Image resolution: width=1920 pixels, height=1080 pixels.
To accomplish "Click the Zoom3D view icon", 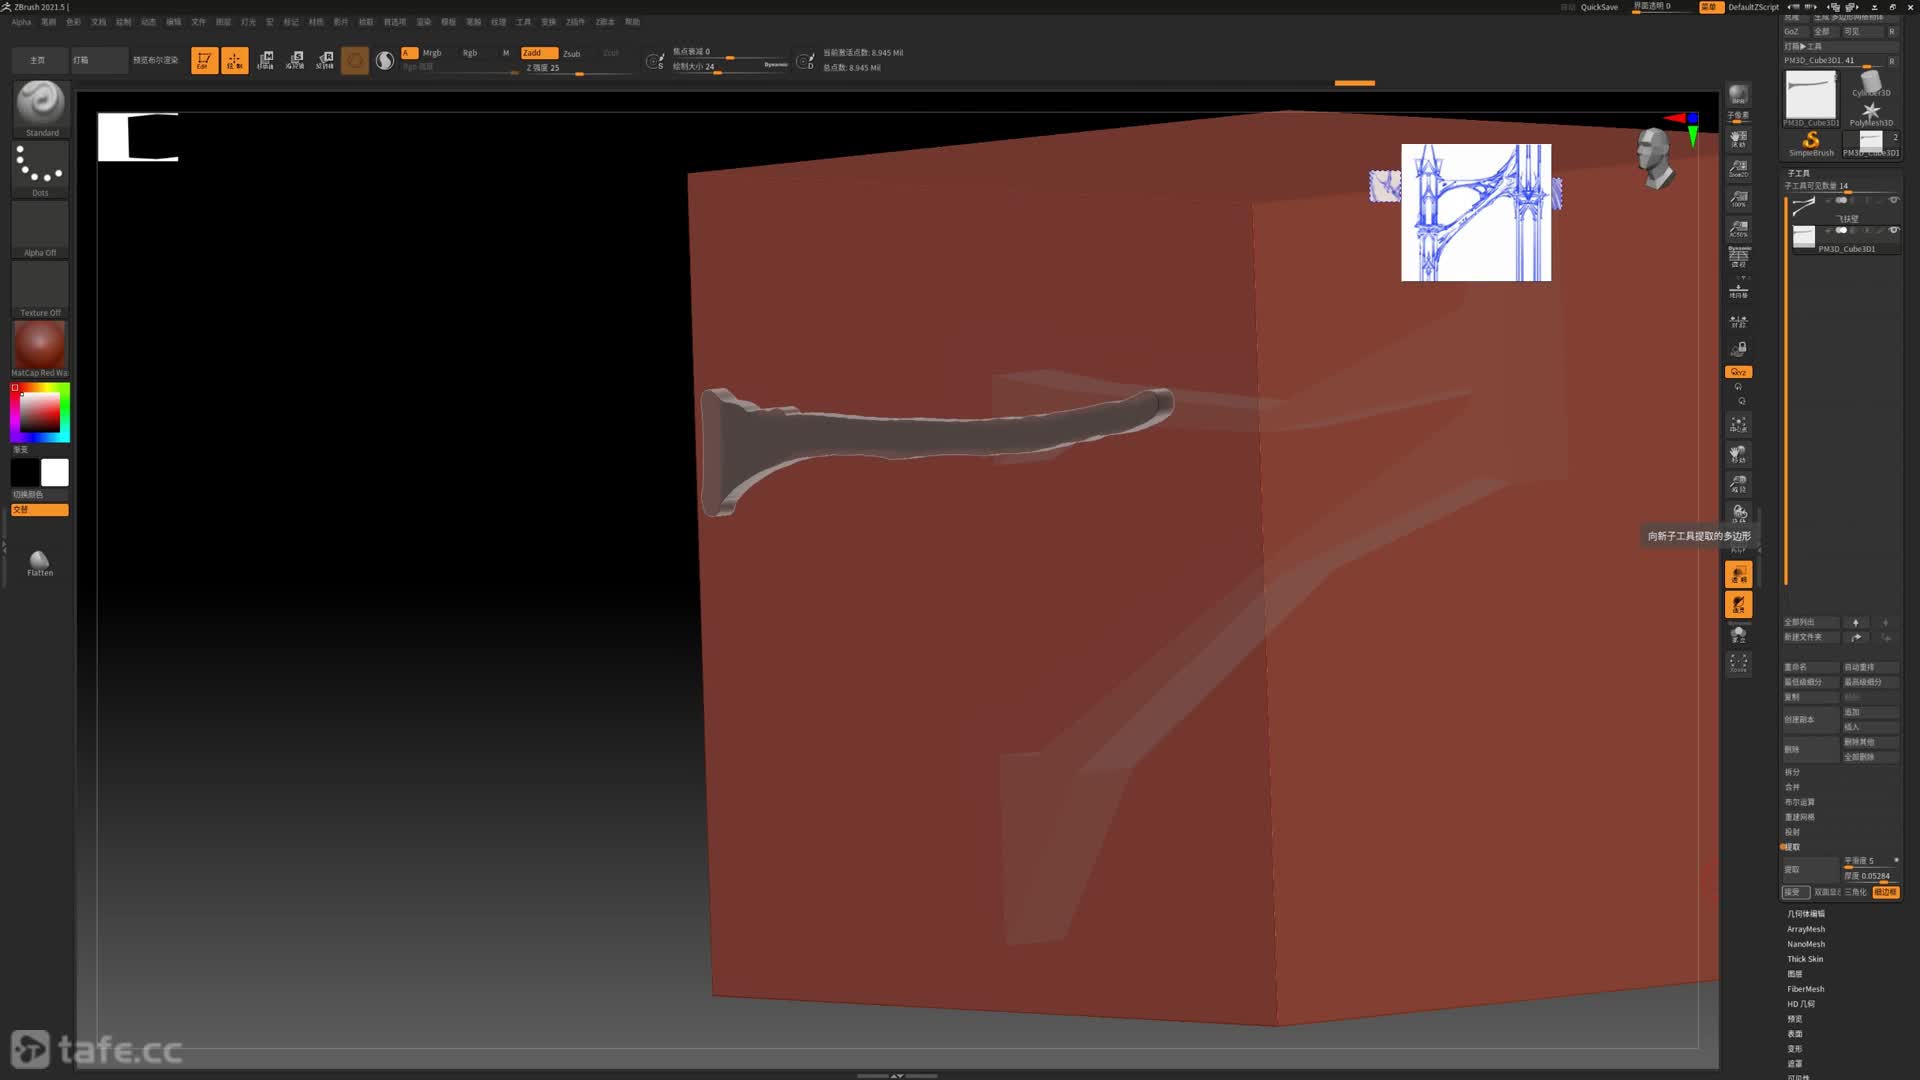I will click(x=1739, y=485).
